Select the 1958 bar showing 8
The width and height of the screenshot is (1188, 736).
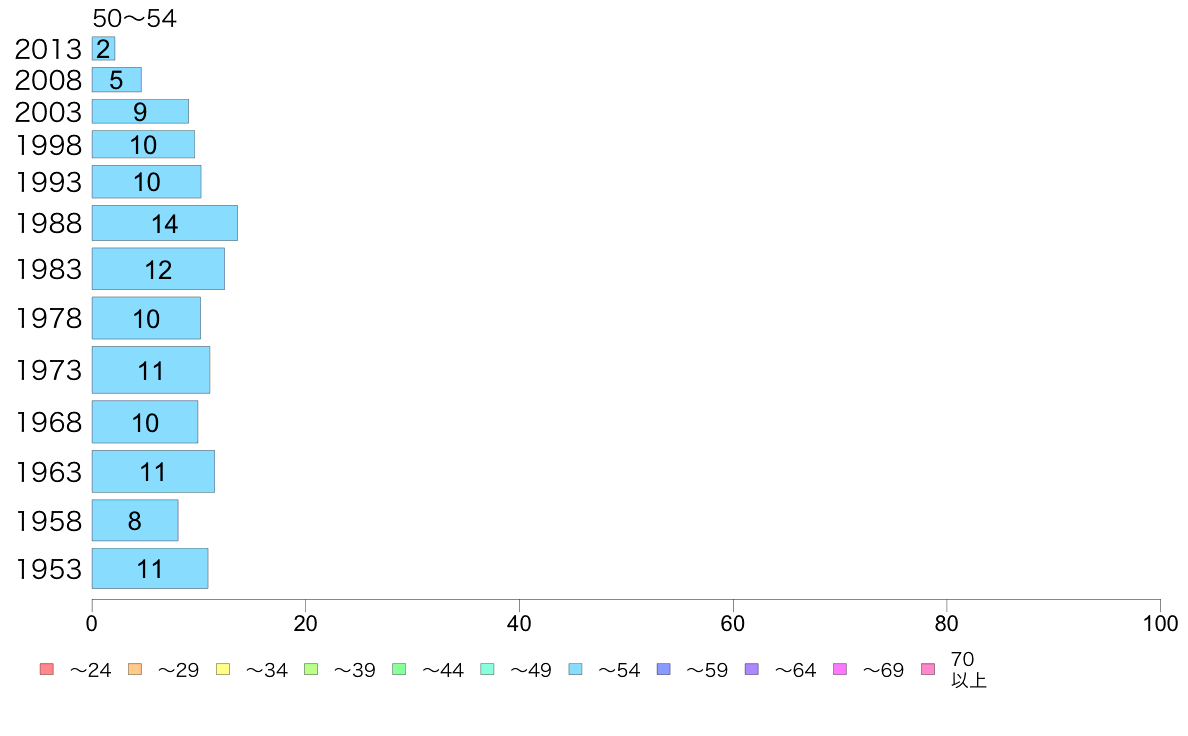click(135, 521)
